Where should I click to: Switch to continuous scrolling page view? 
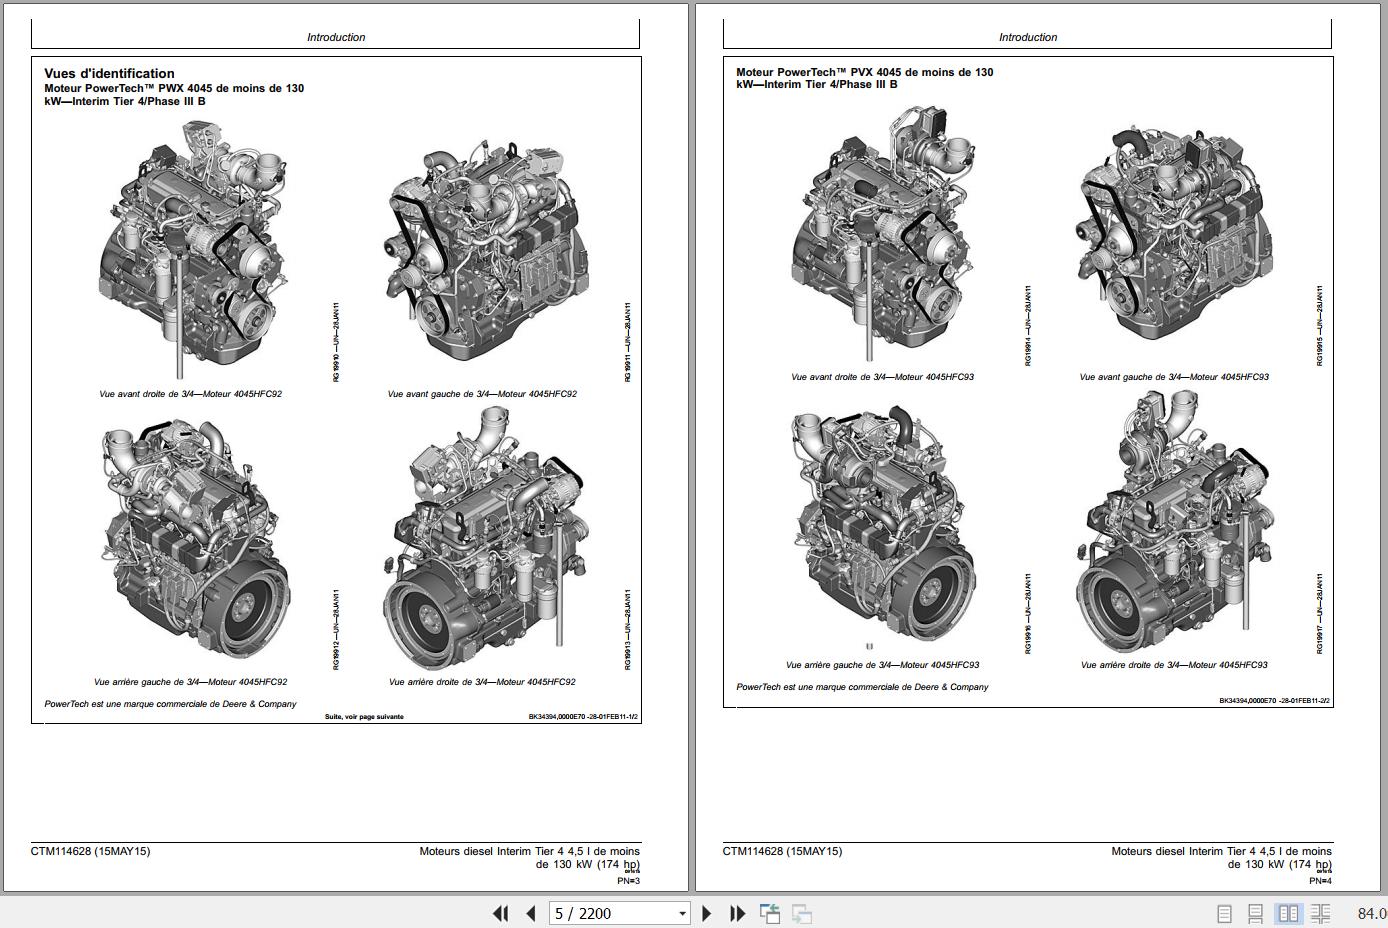point(1256,914)
